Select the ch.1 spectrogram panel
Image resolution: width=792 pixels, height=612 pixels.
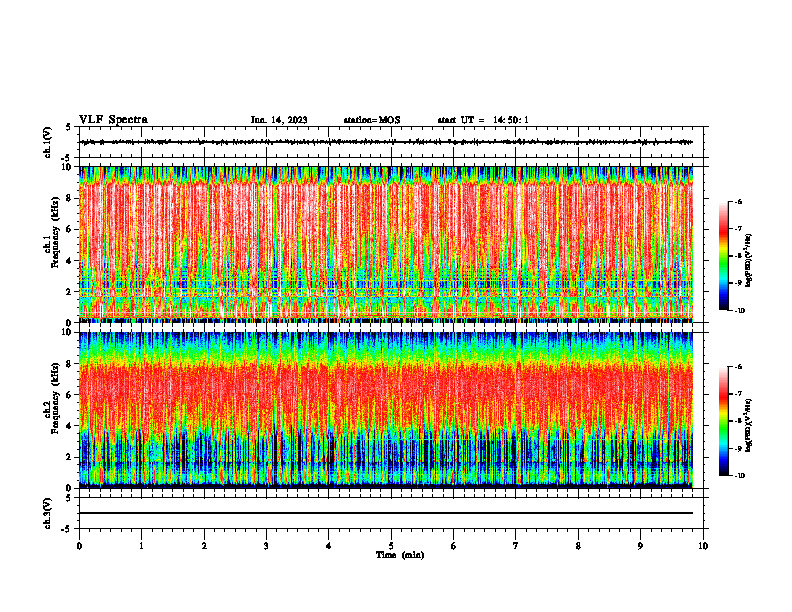click(386, 244)
